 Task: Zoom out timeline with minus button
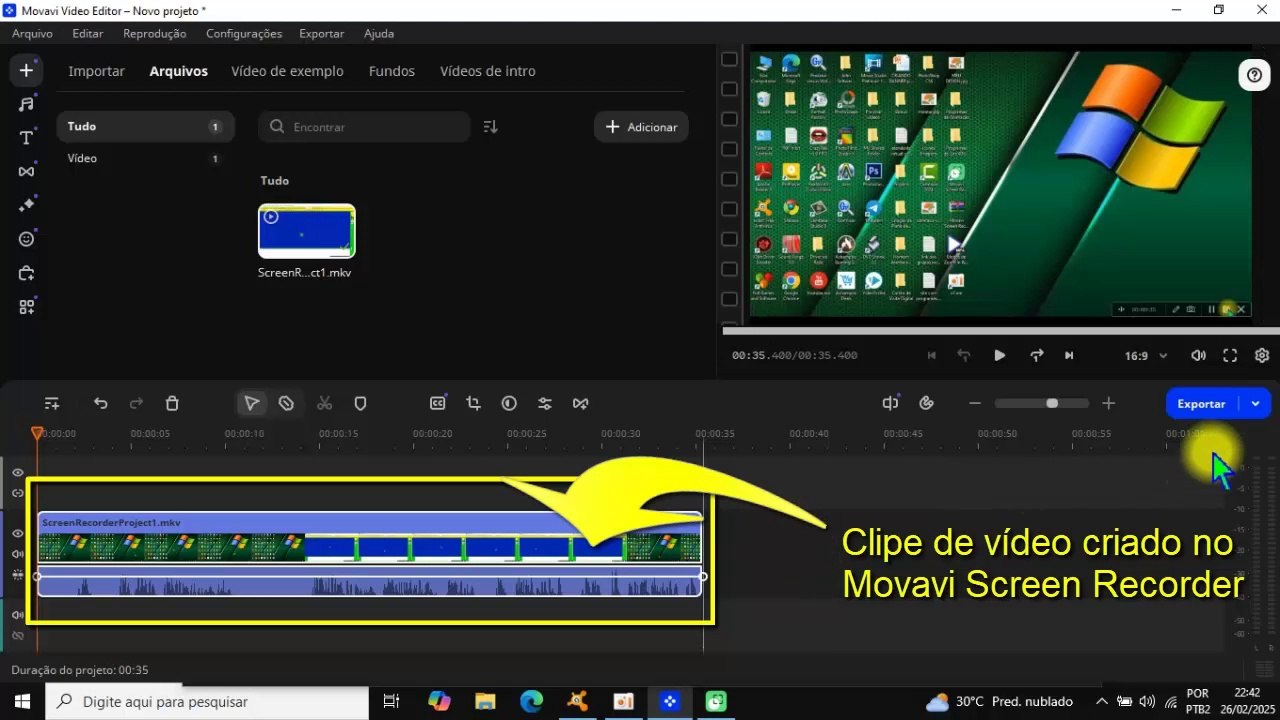pos(975,403)
